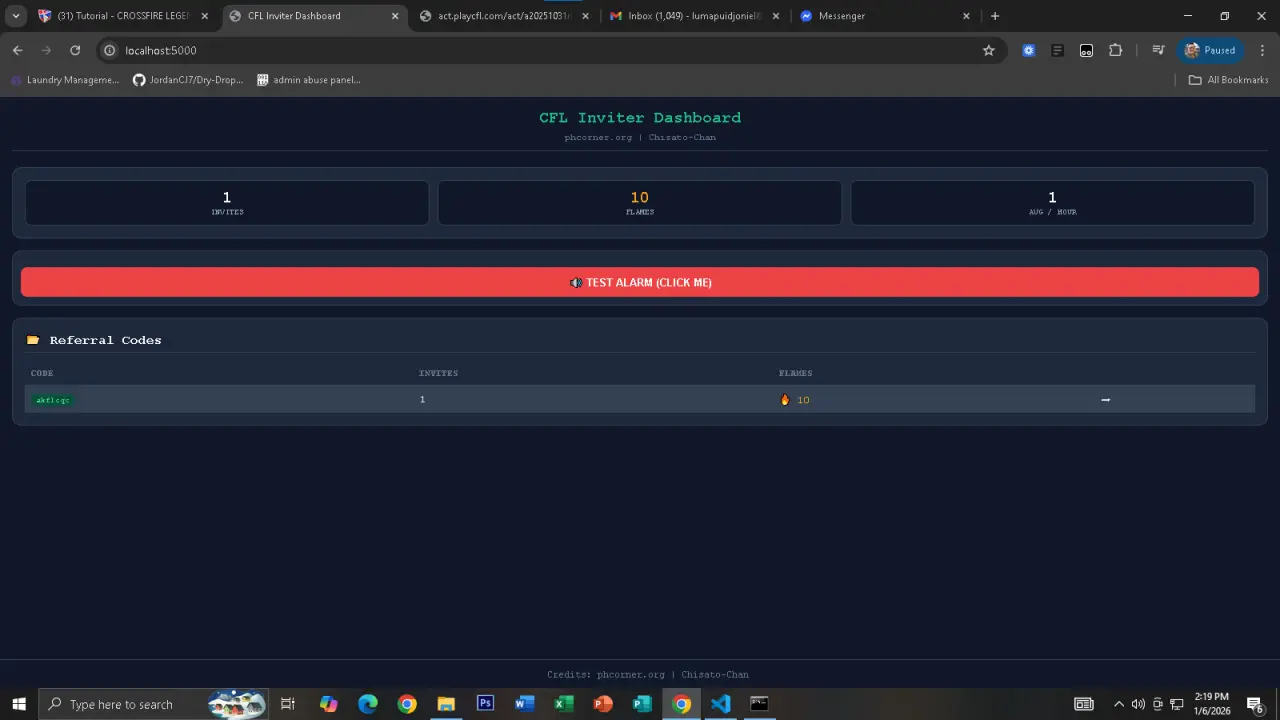Click the Avg / Hour stat card
Screen dimensions: 1280x720
coord(1052,203)
